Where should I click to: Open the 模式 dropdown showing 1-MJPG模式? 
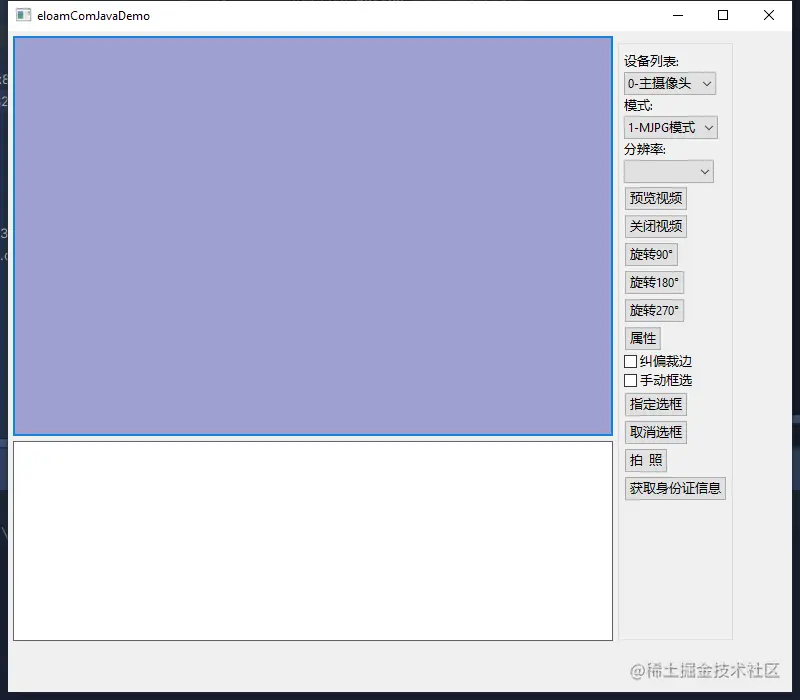[670, 128]
